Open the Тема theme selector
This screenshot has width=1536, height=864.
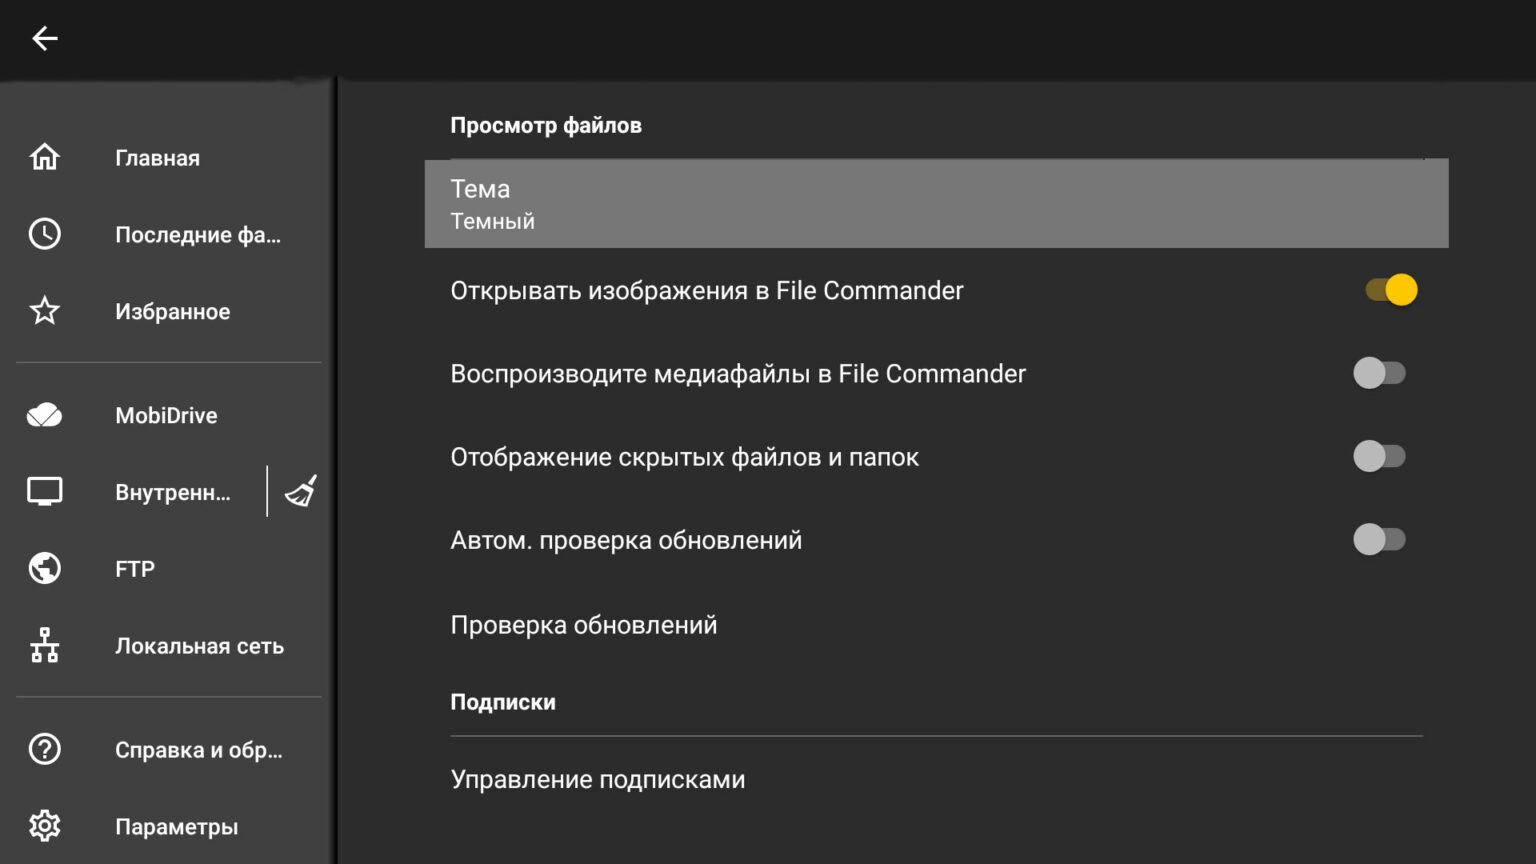(936, 203)
